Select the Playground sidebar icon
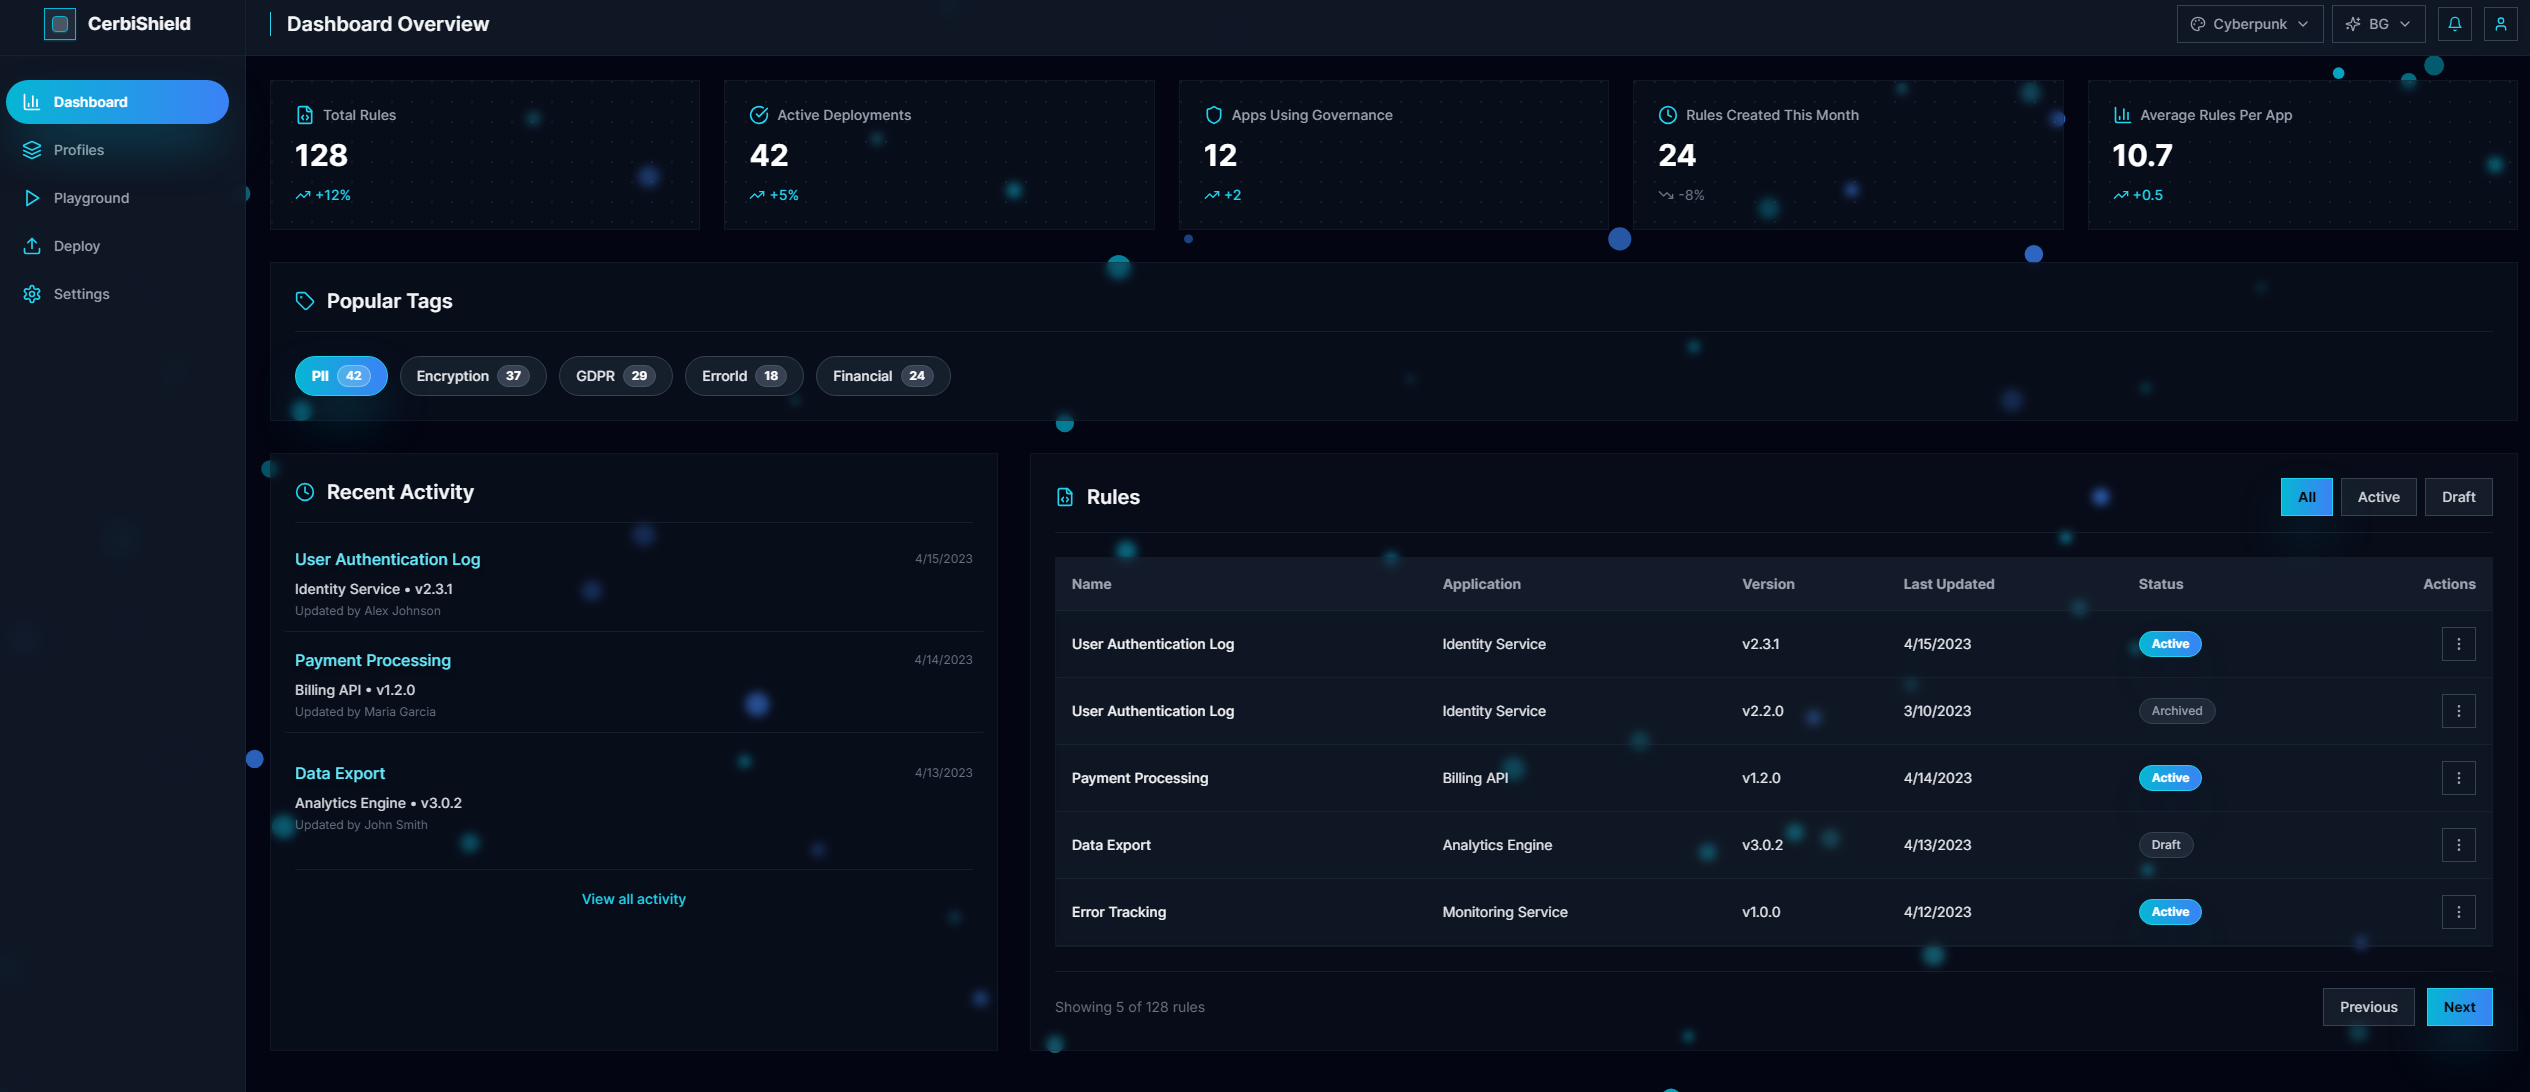 [31, 197]
